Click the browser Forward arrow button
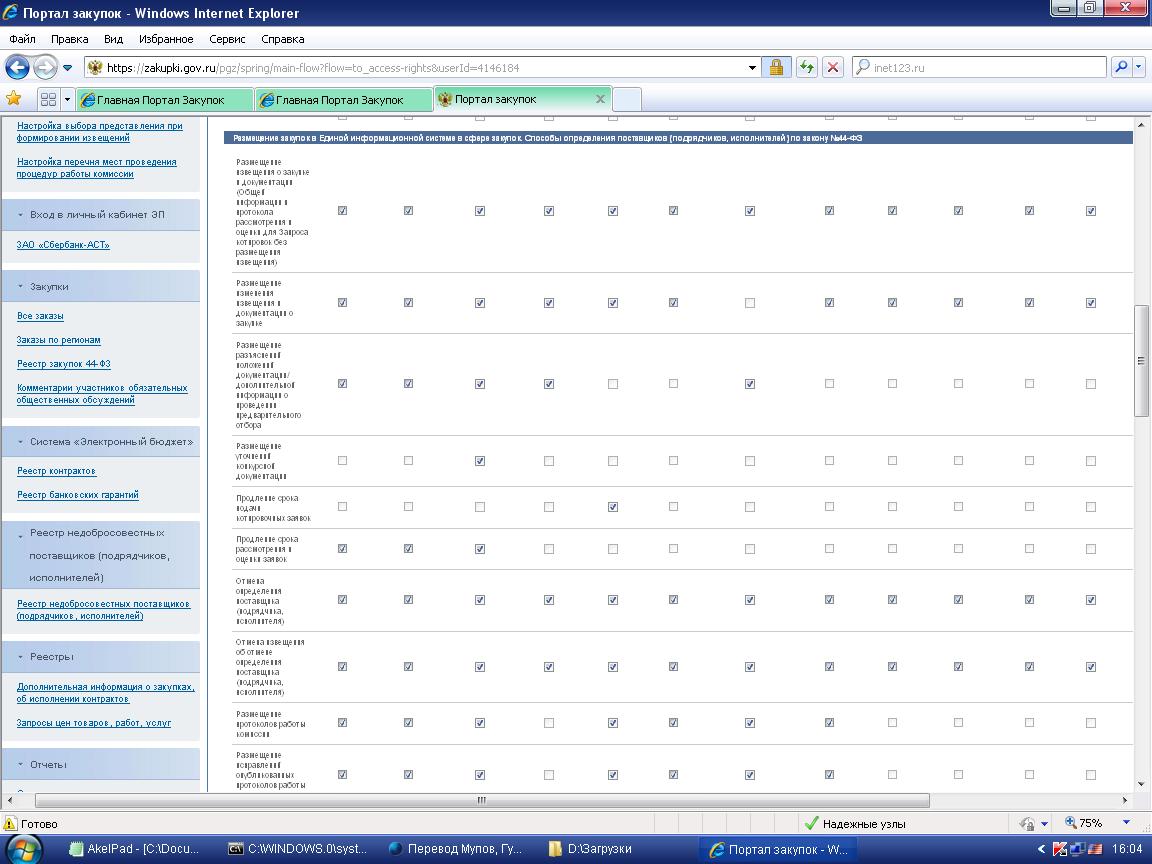This screenshot has width=1152, height=864. pos(44,67)
